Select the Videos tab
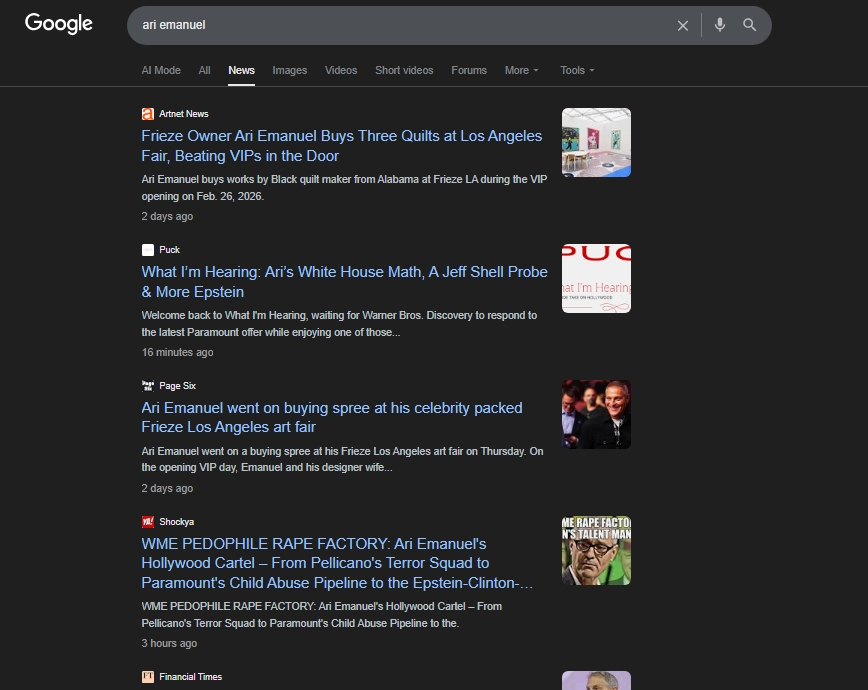The width and height of the screenshot is (868, 690). 341,70
